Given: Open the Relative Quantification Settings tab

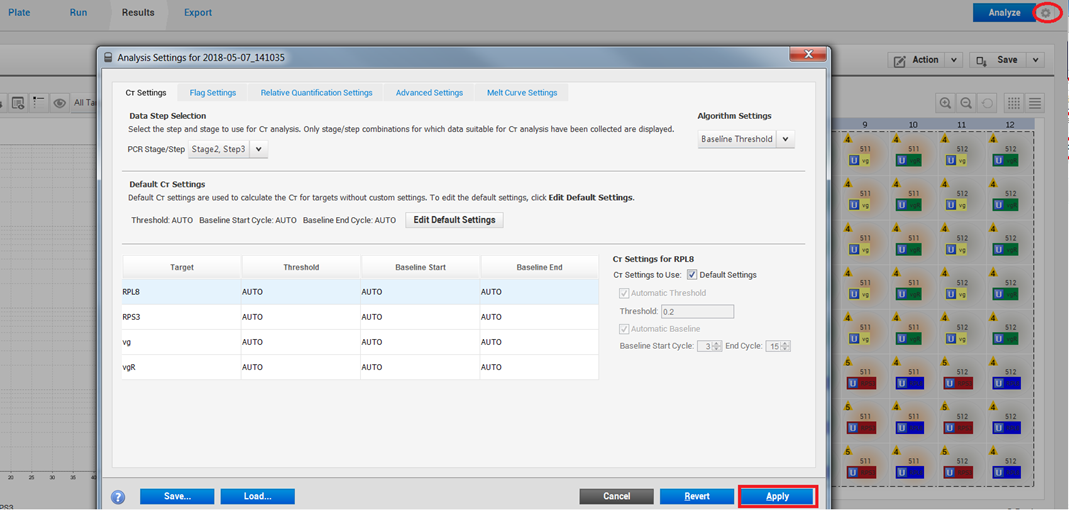Looking at the screenshot, I should click(316, 92).
